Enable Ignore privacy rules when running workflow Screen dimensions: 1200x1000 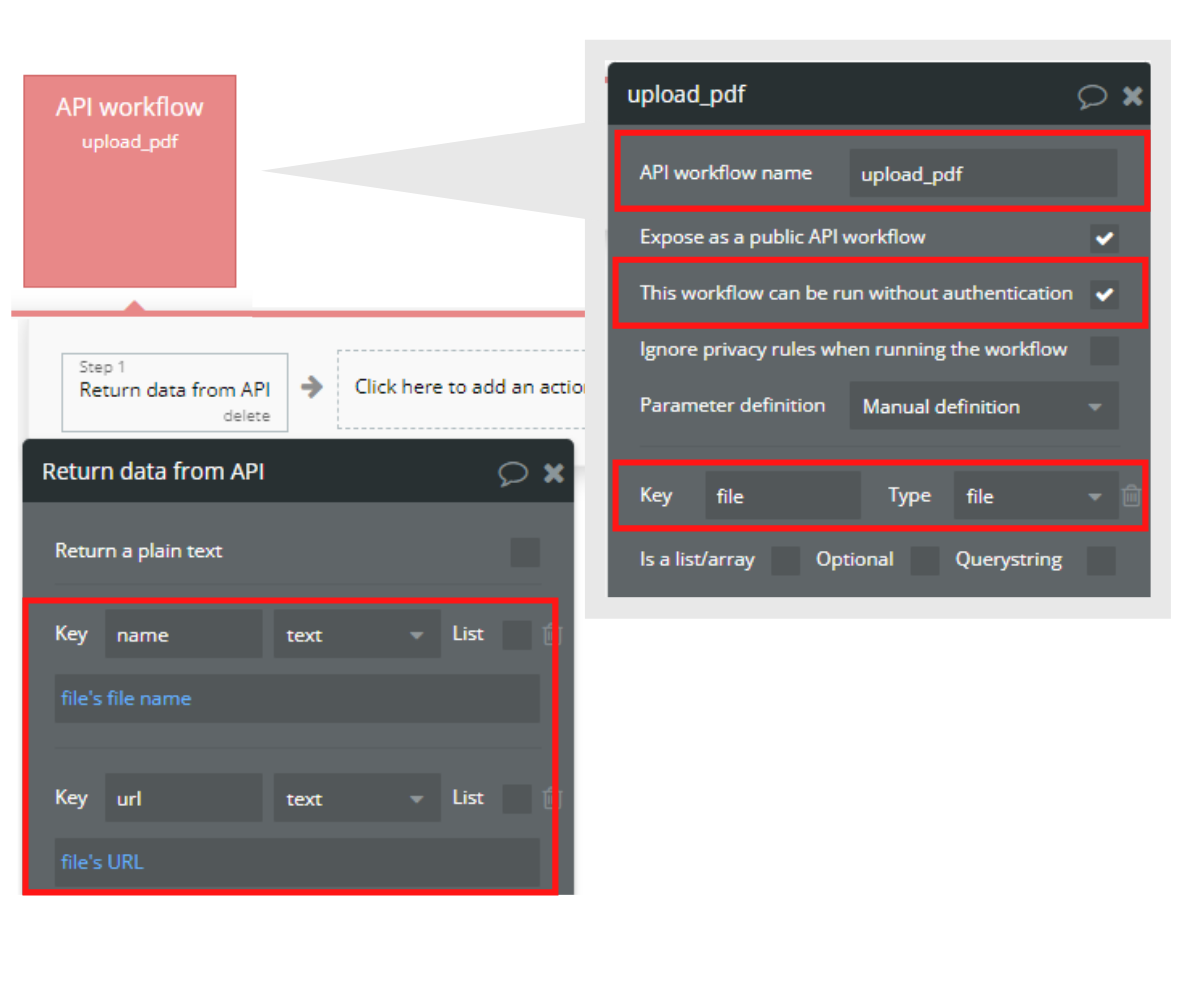click(x=1104, y=350)
